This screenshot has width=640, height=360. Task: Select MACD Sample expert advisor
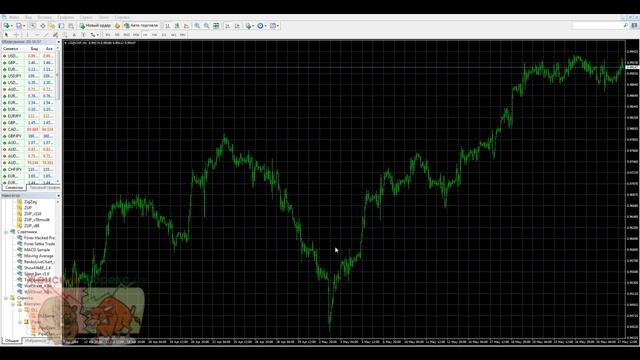point(37,250)
